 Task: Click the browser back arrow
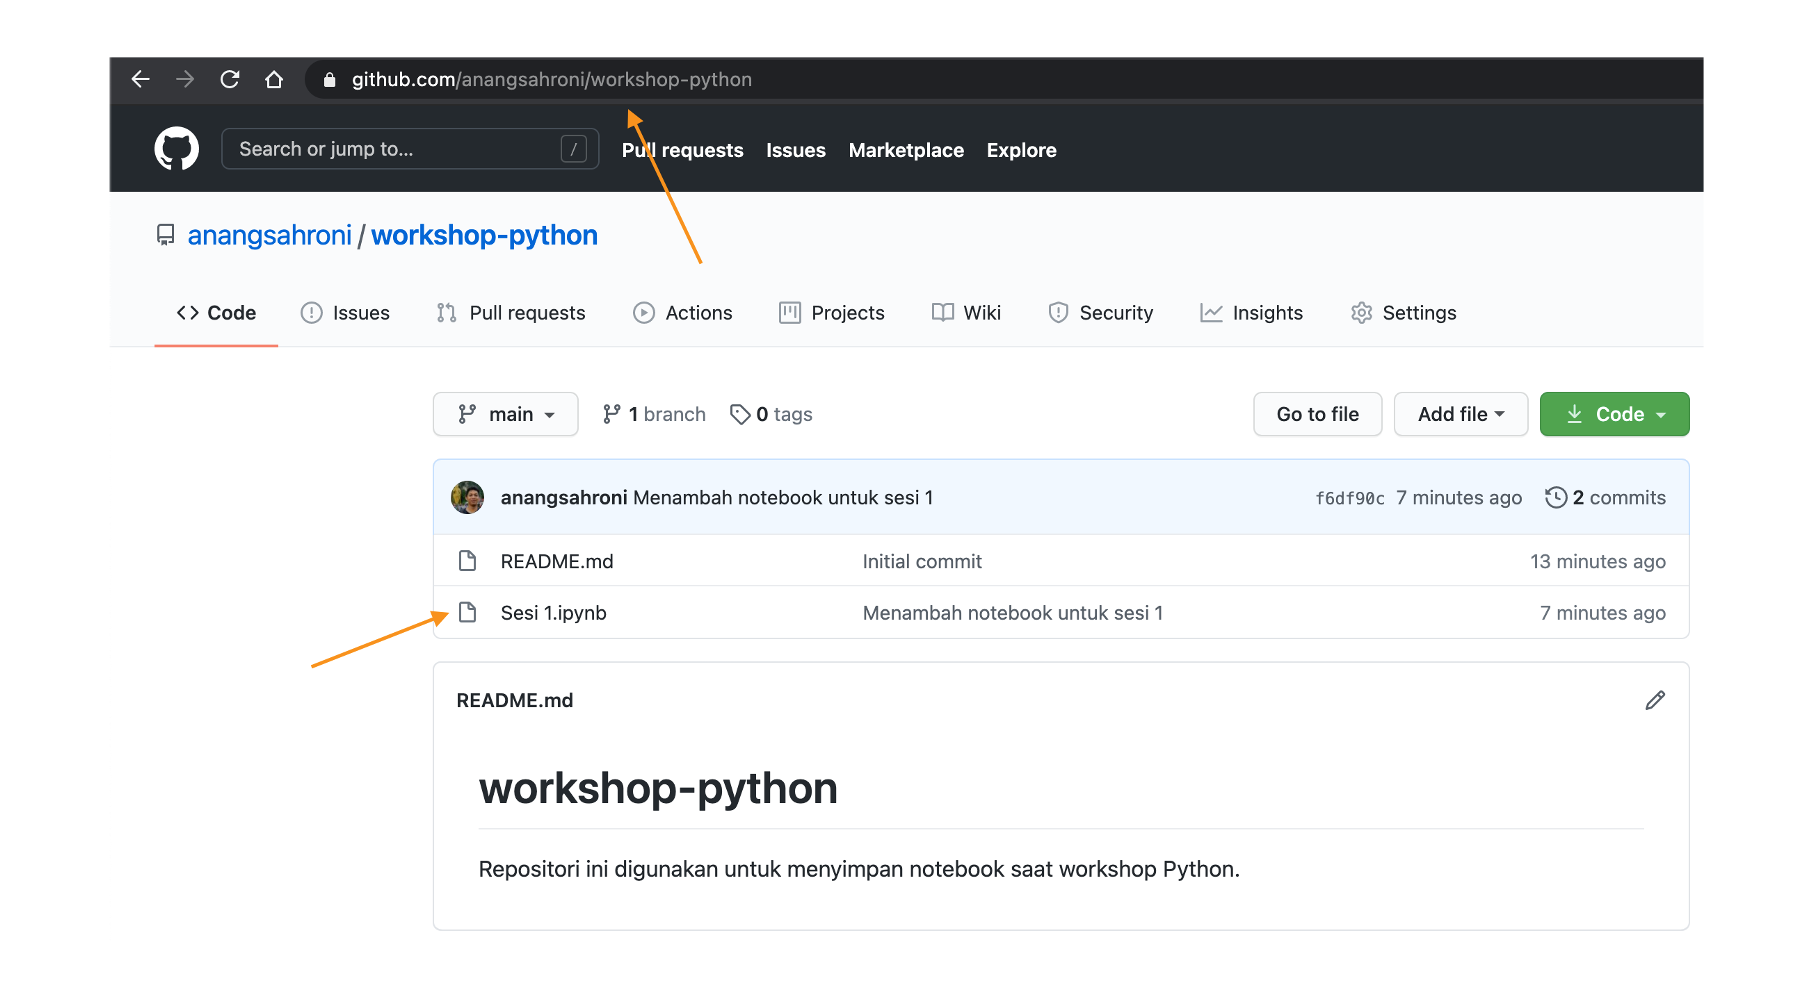click(140, 79)
